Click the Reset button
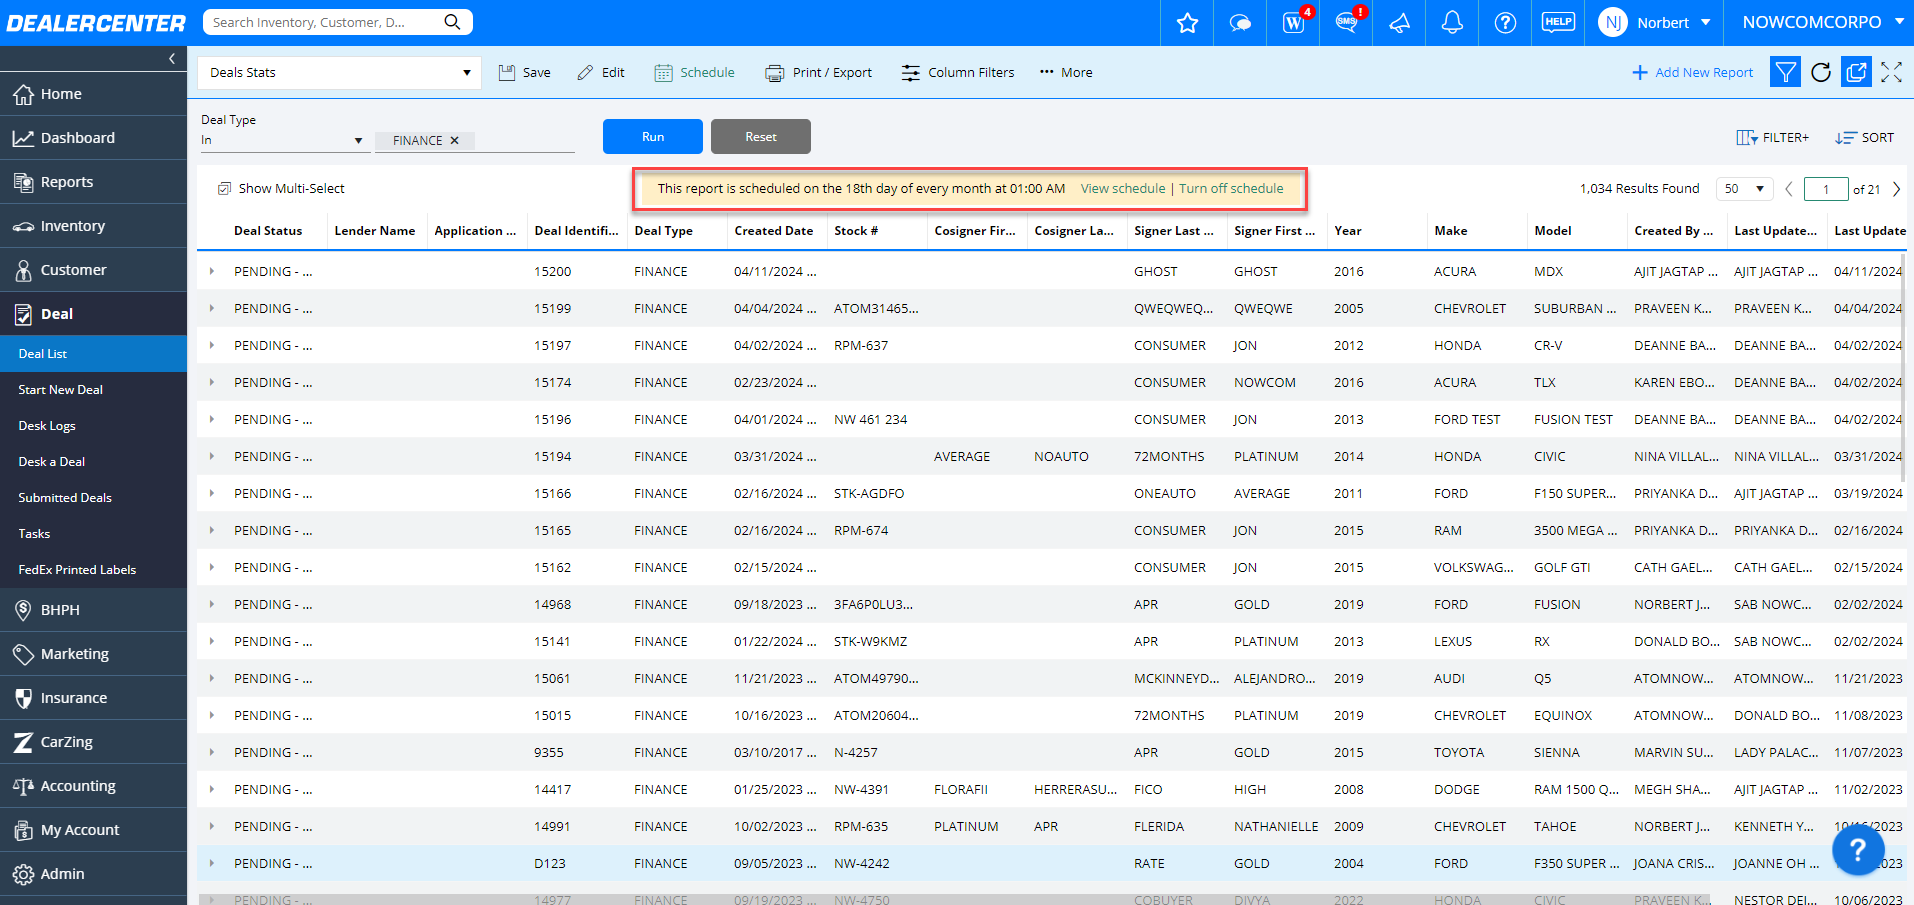 pyautogui.click(x=761, y=137)
